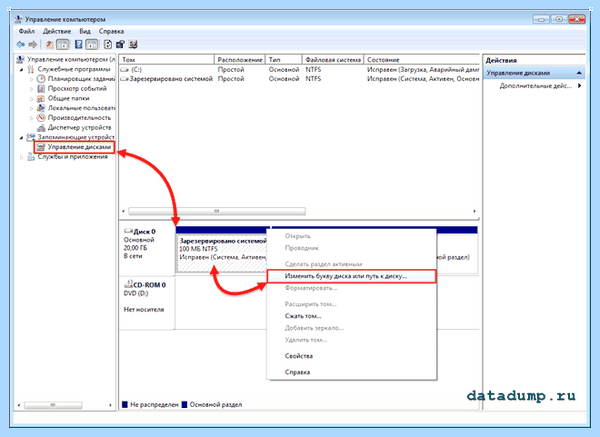Image resolution: width=600 pixels, height=437 pixels.
Task: Sort by the Состояние column header
Action: pos(422,60)
